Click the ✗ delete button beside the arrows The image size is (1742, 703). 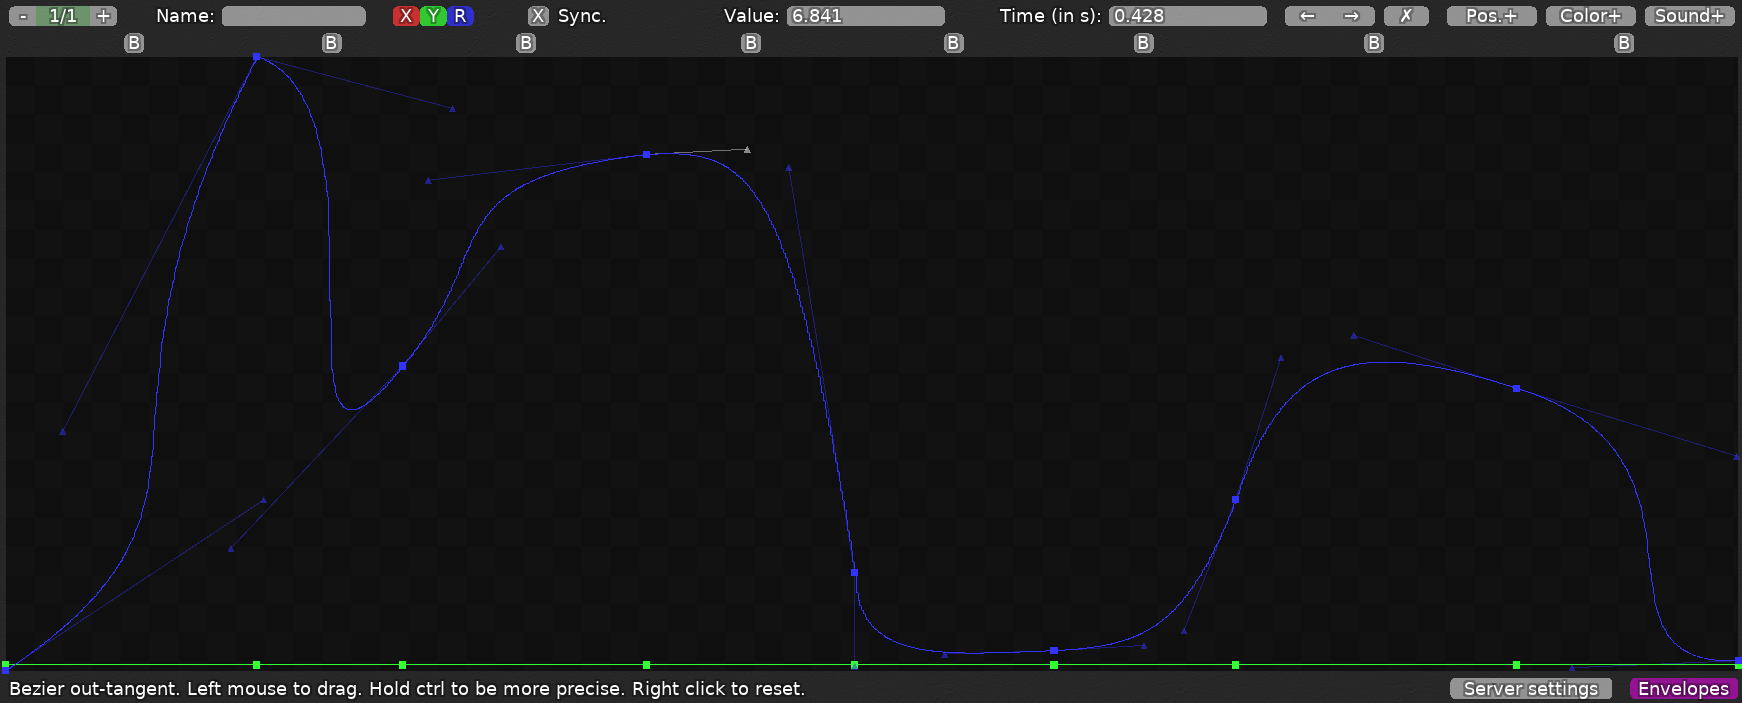coord(1406,16)
